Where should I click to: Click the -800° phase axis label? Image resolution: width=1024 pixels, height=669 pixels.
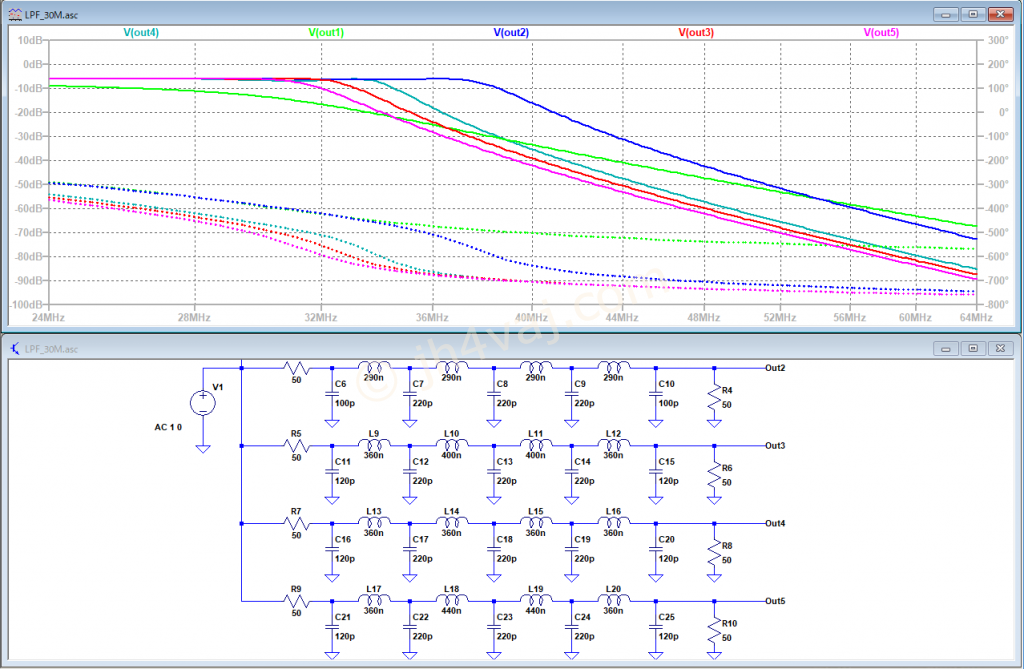[x=996, y=304]
